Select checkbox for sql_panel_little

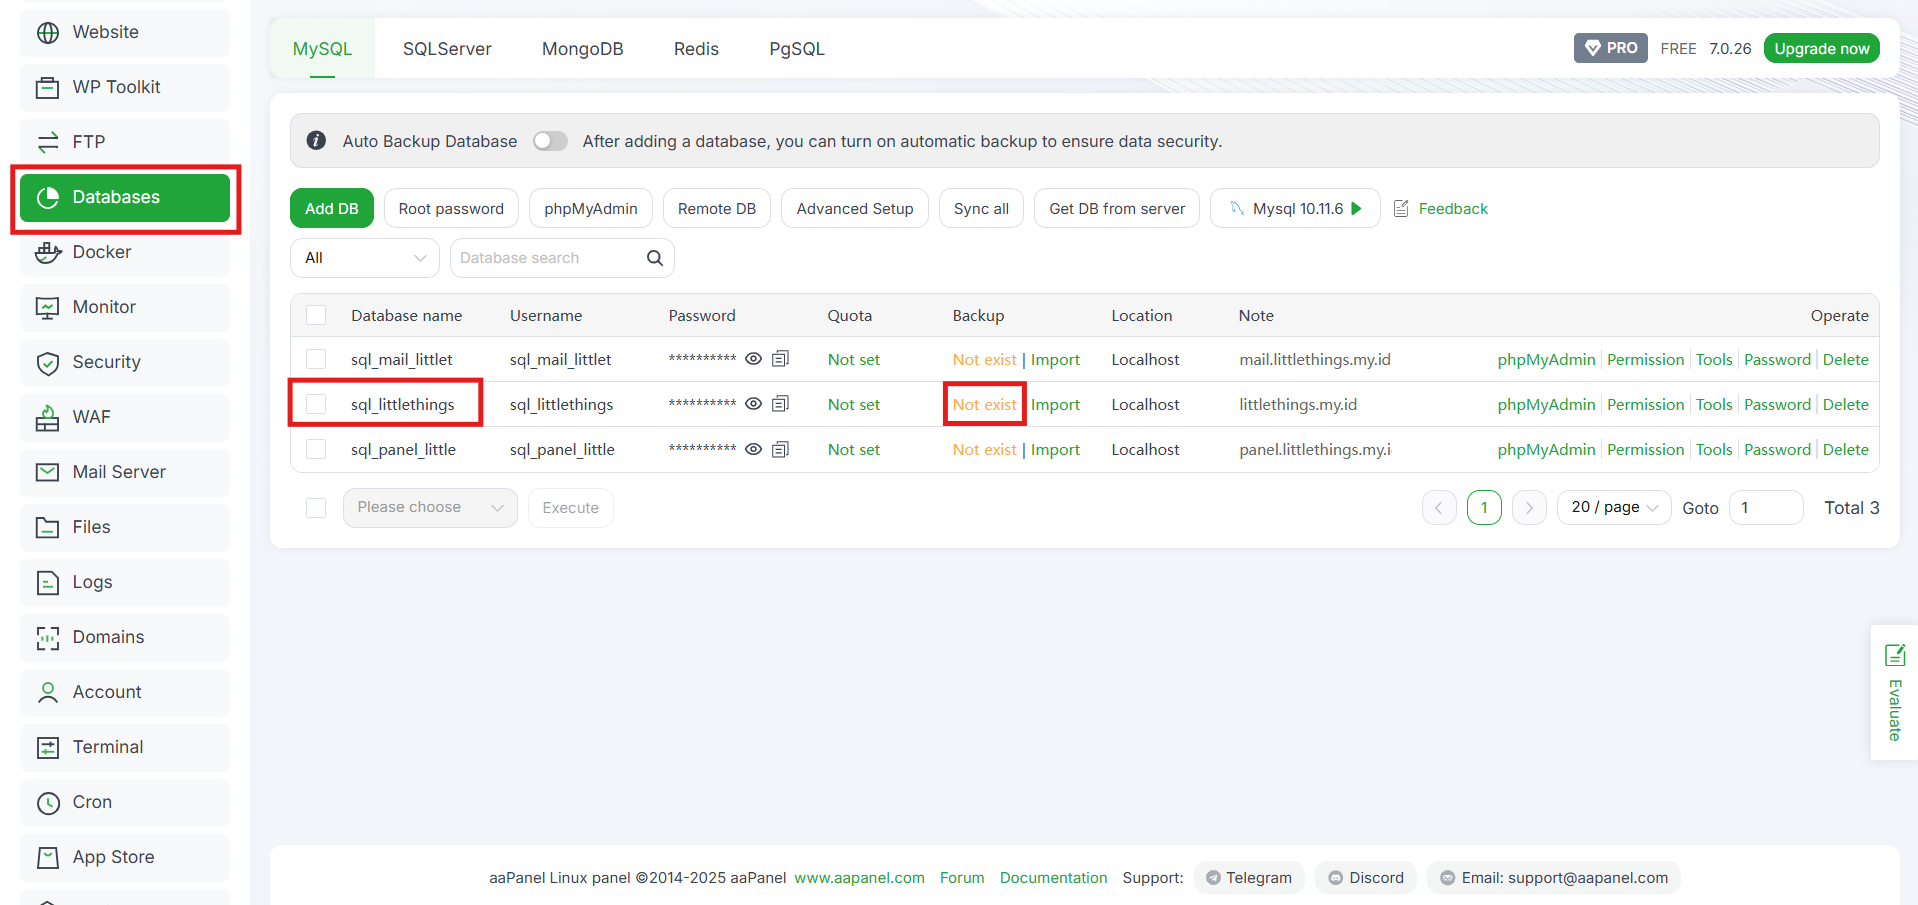click(x=316, y=449)
